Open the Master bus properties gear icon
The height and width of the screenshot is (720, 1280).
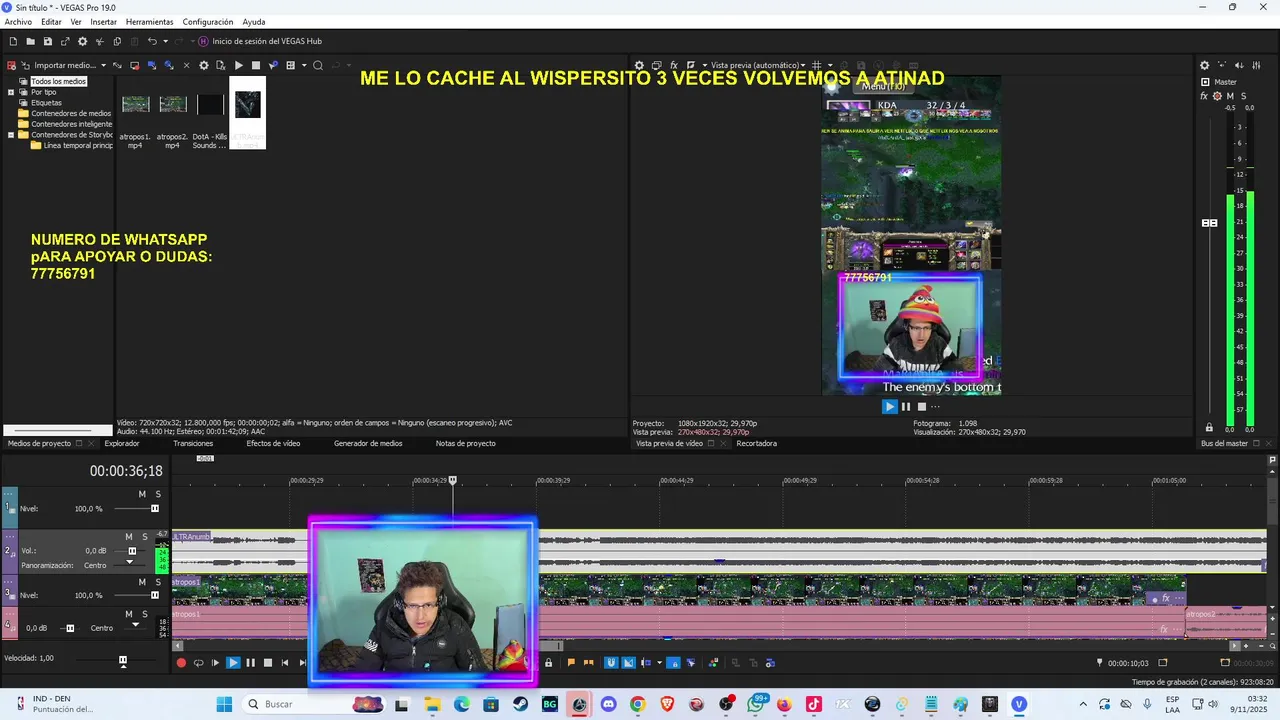point(1204,65)
